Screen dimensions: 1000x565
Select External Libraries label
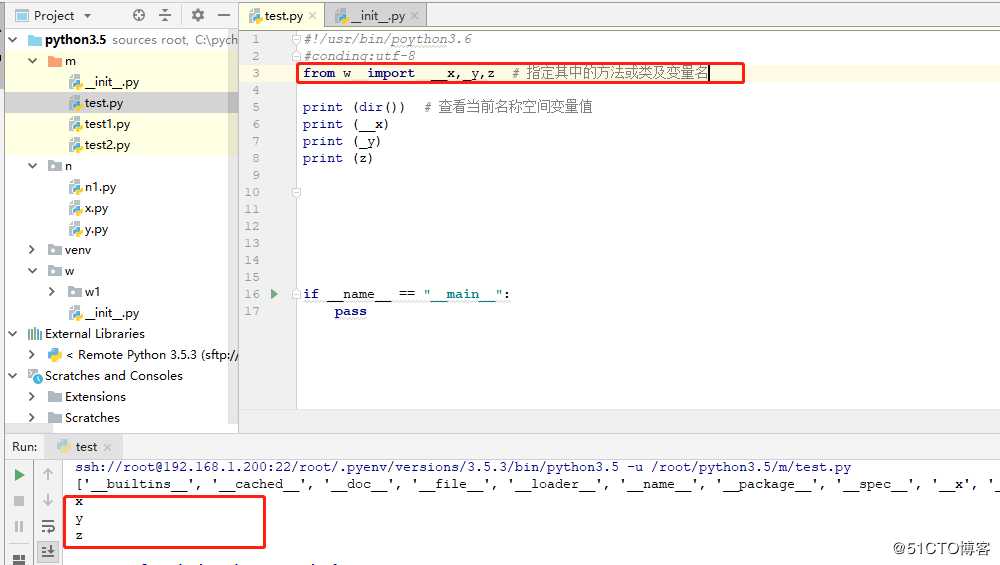point(94,334)
